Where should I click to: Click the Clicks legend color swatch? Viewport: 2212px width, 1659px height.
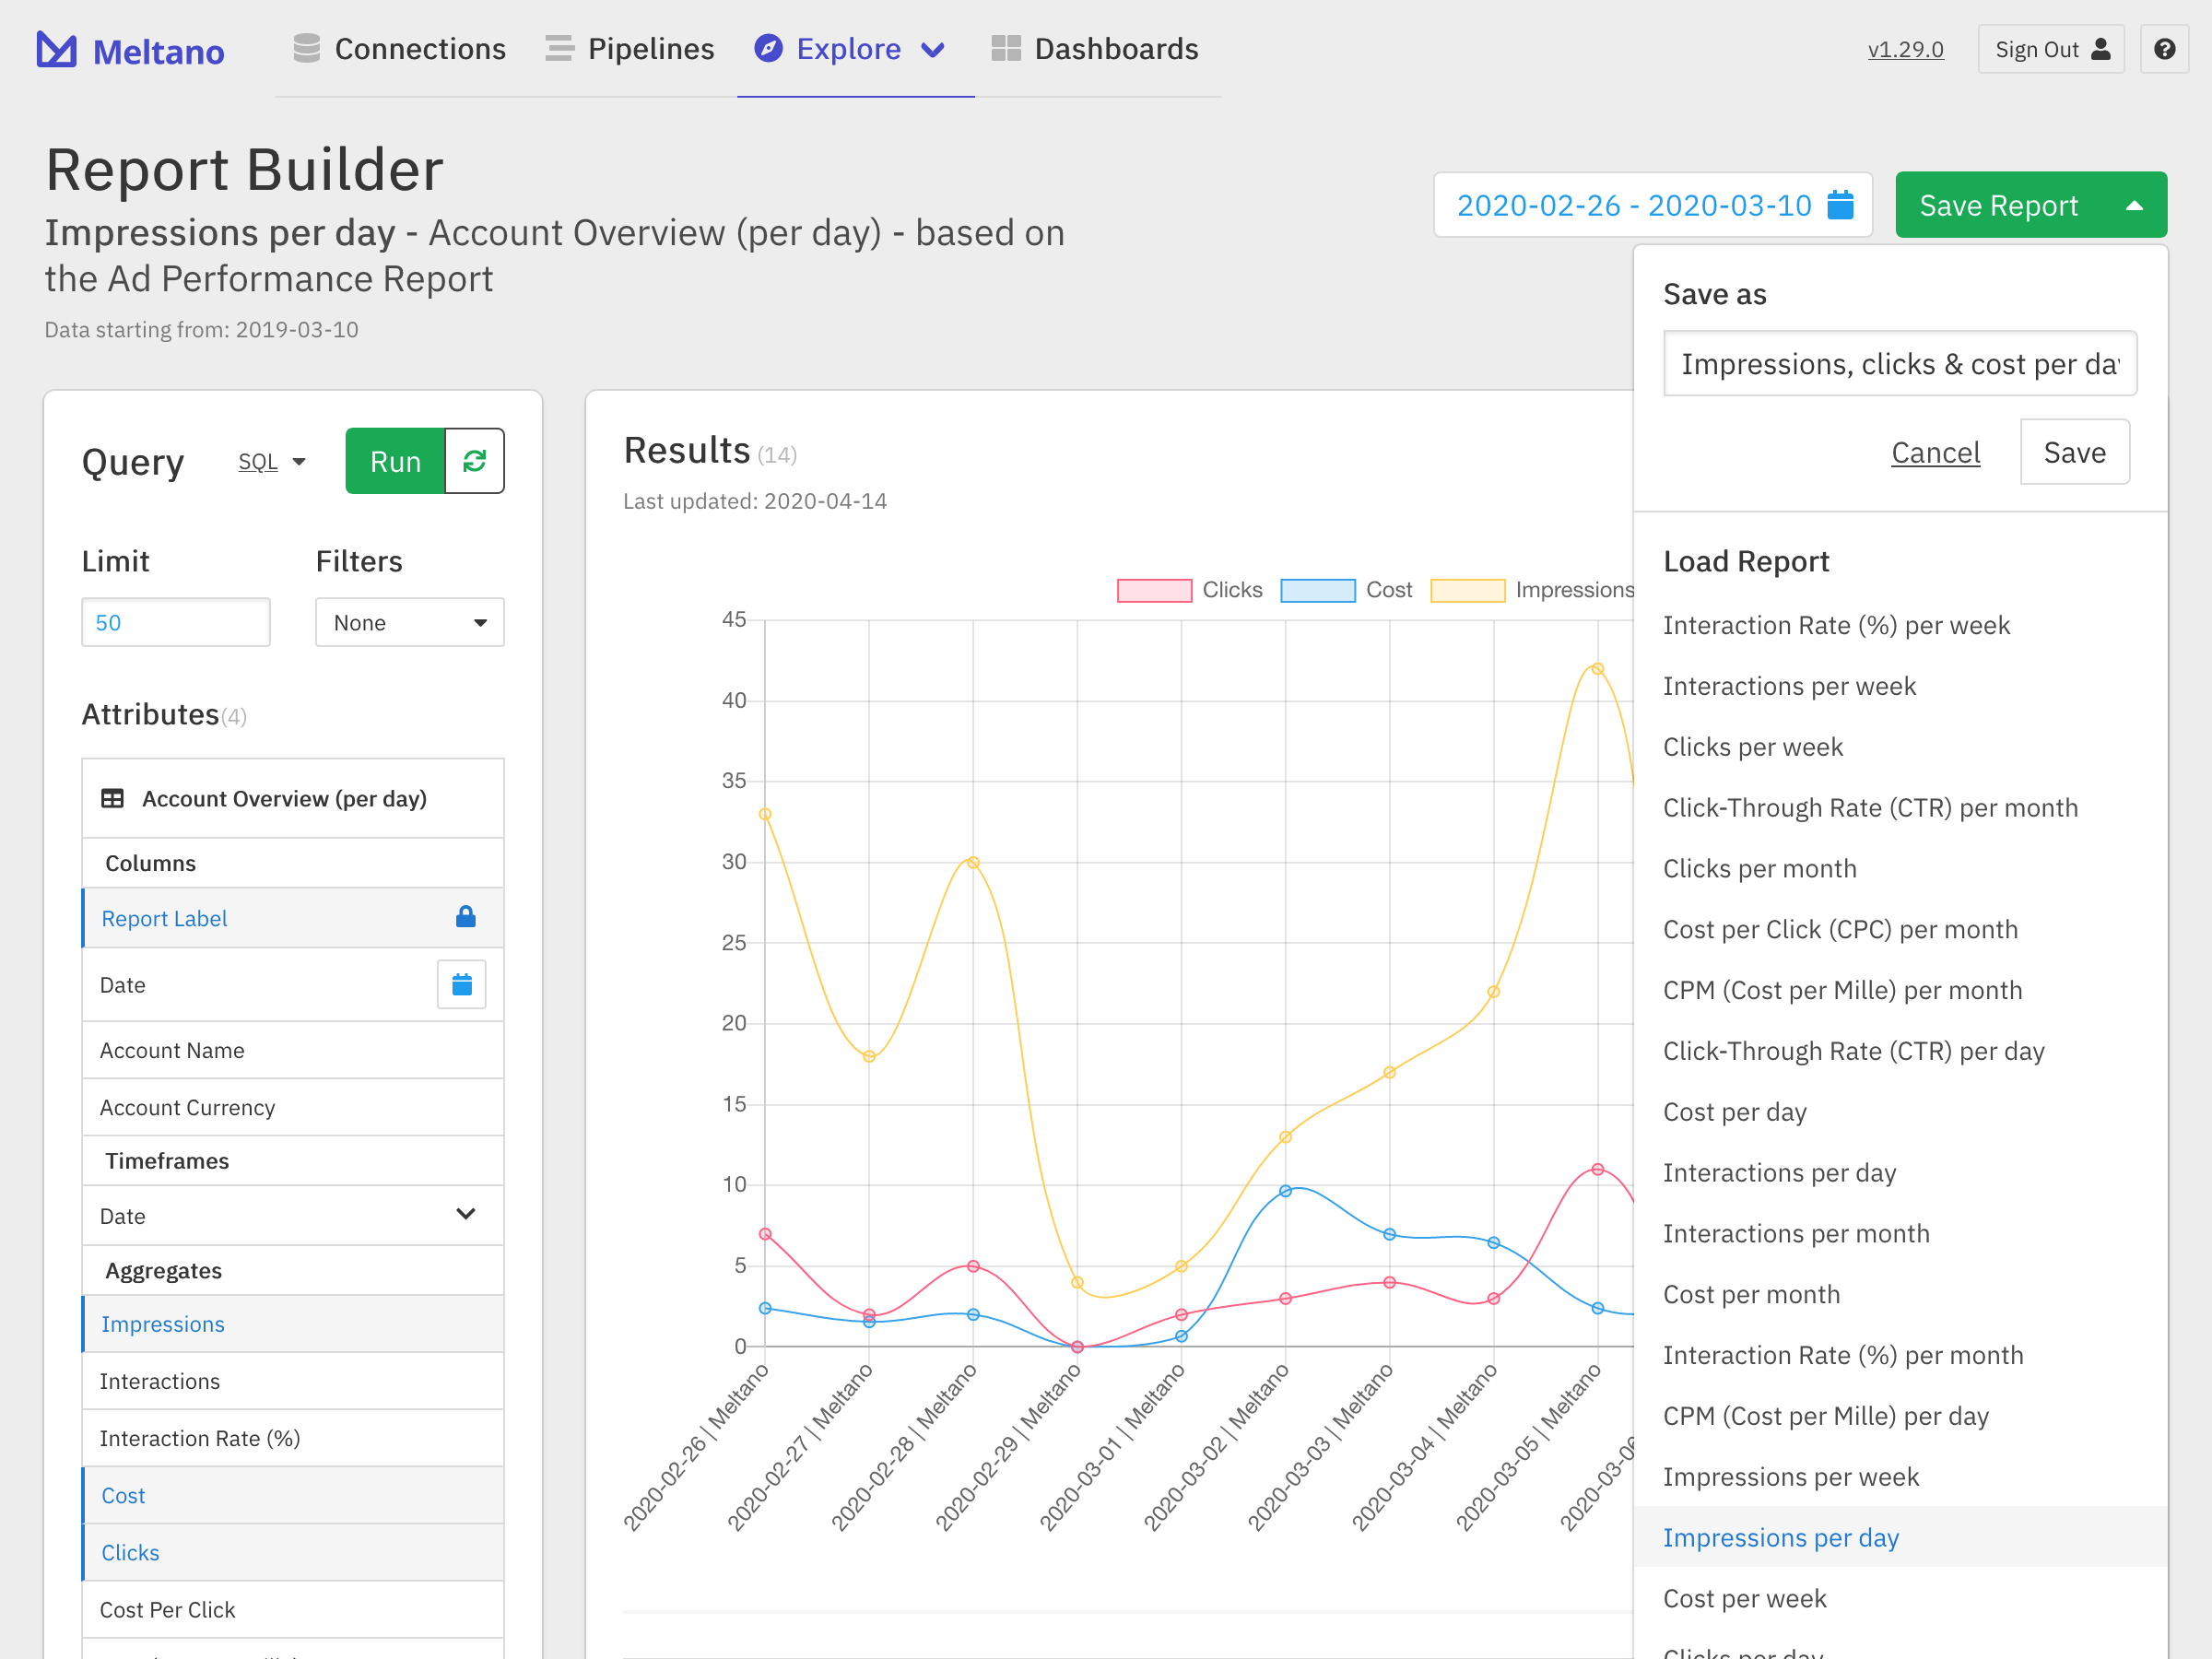pyautogui.click(x=1153, y=590)
